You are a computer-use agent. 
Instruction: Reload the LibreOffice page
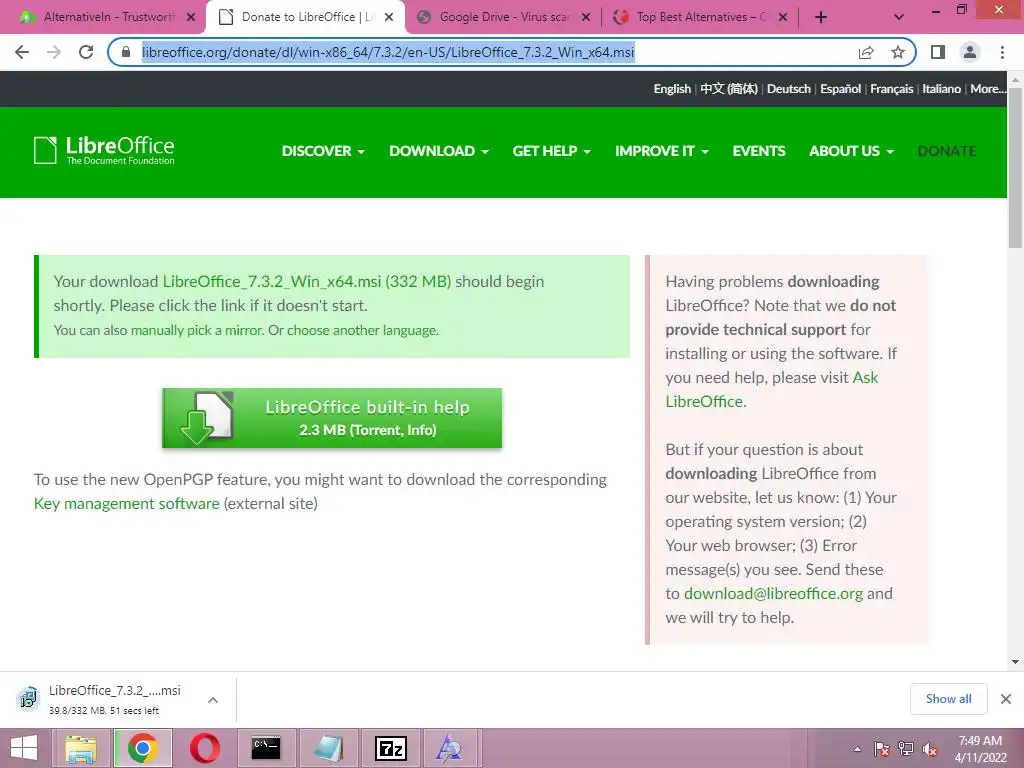[86, 52]
